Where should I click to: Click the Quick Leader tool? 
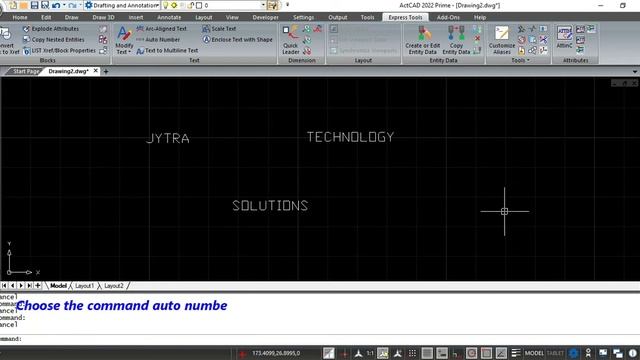coord(291,40)
